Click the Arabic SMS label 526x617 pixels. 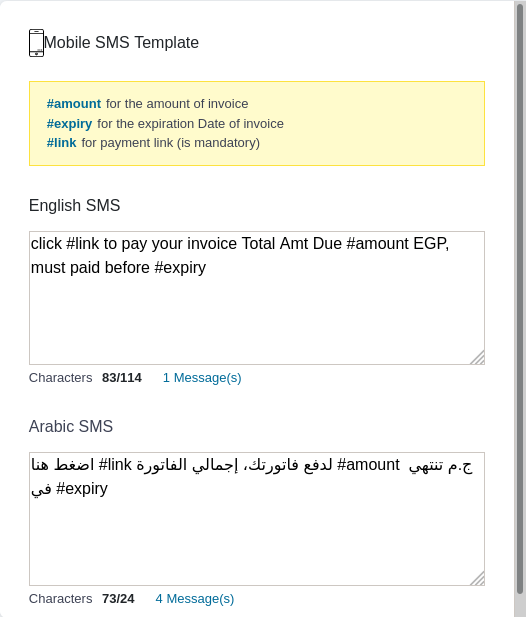pyautogui.click(x=71, y=427)
